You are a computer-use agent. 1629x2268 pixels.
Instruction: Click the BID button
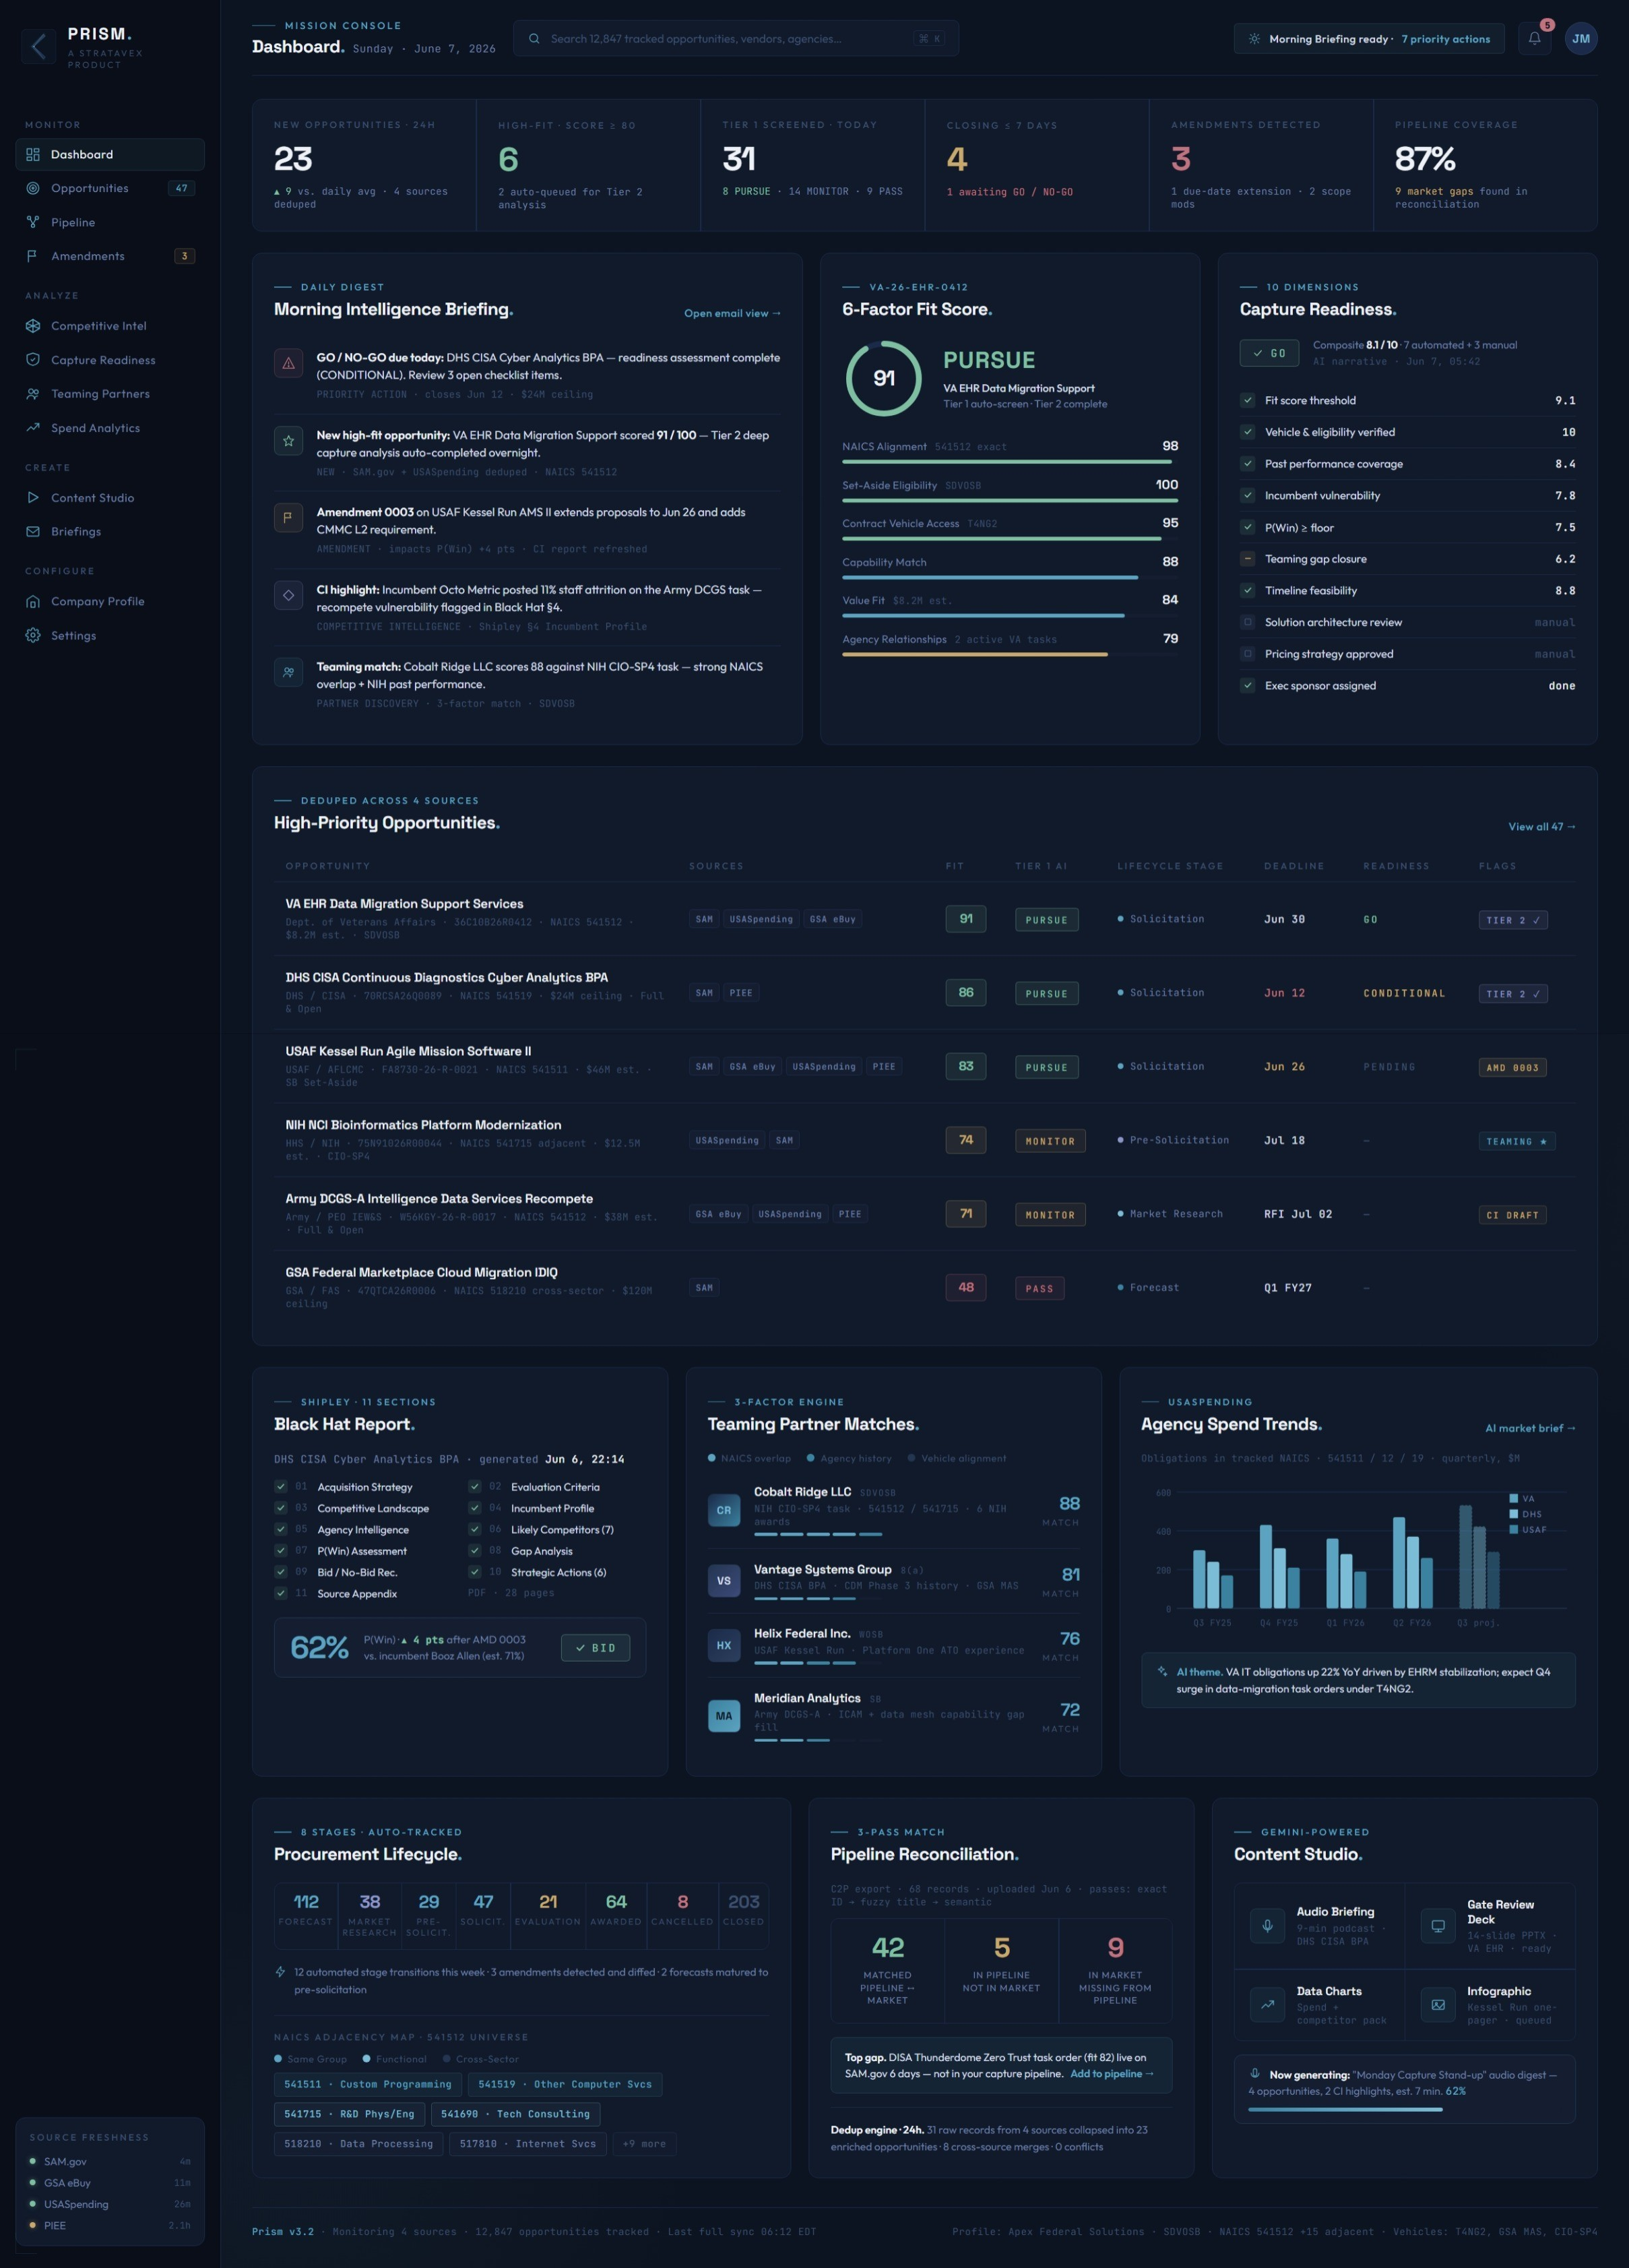tap(595, 1648)
